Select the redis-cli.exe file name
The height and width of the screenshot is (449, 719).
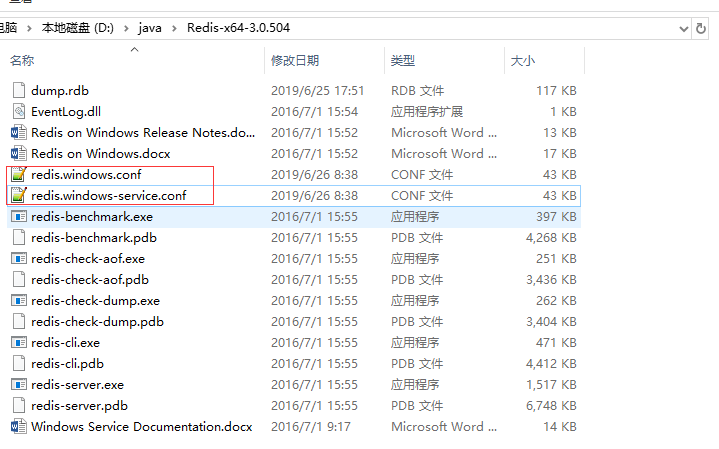[66, 343]
